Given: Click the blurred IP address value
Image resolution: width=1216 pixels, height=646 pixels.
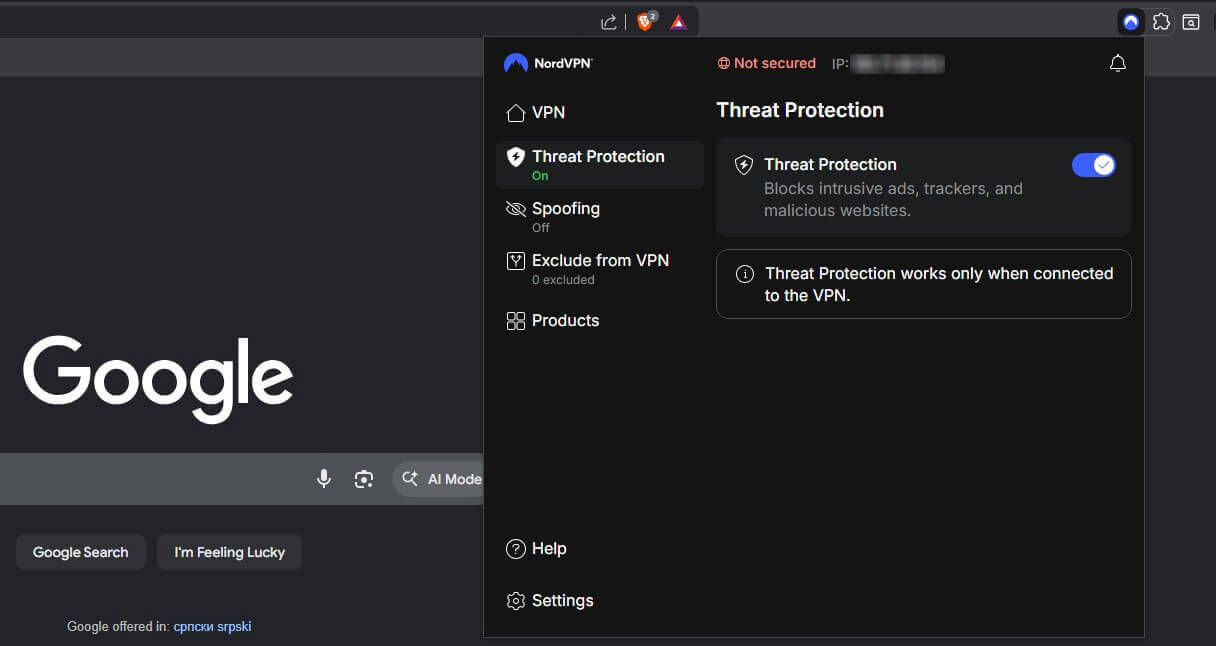Looking at the screenshot, I should [897, 64].
